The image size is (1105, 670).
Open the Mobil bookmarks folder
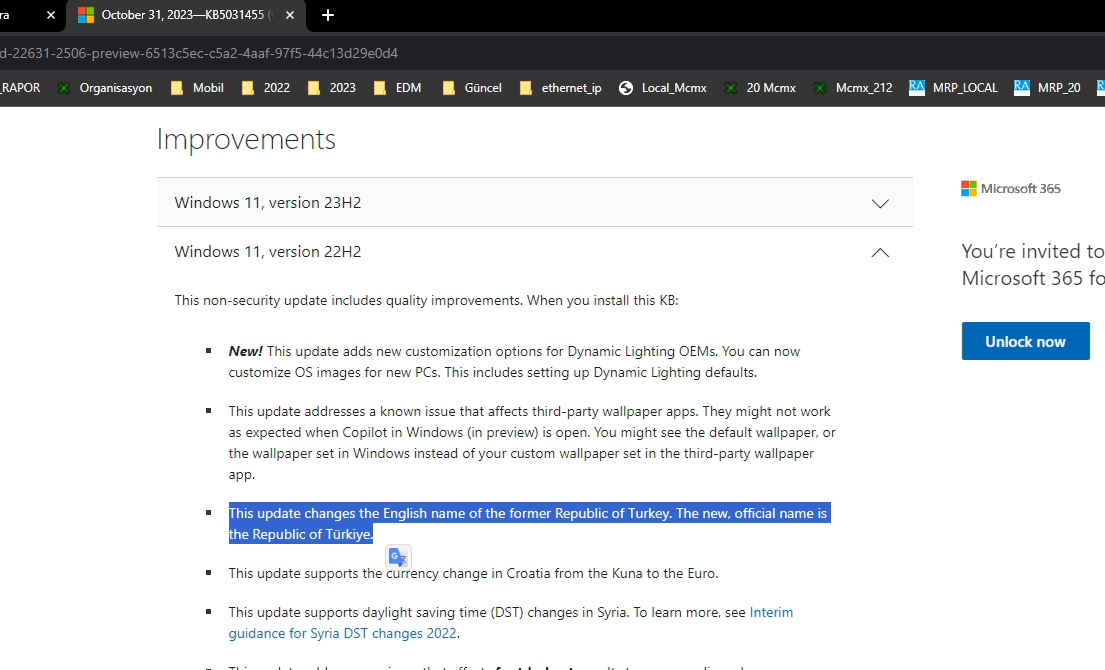pyautogui.click(x=197, y=88)
